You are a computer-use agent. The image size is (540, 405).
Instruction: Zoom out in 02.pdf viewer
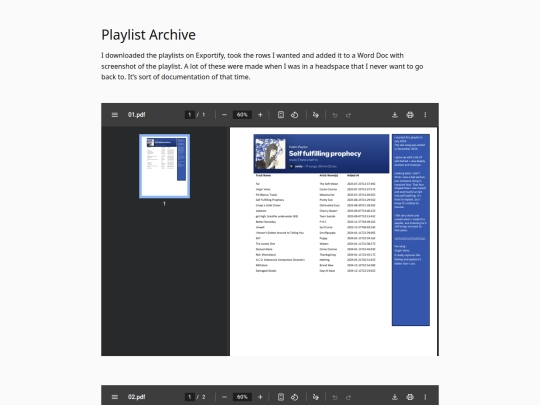click(x=224, y=397)
